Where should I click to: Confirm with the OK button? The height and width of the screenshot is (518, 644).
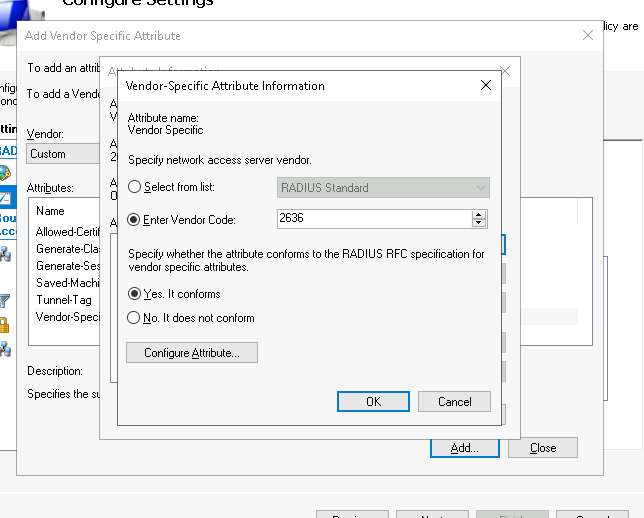(x=373, y=401)
